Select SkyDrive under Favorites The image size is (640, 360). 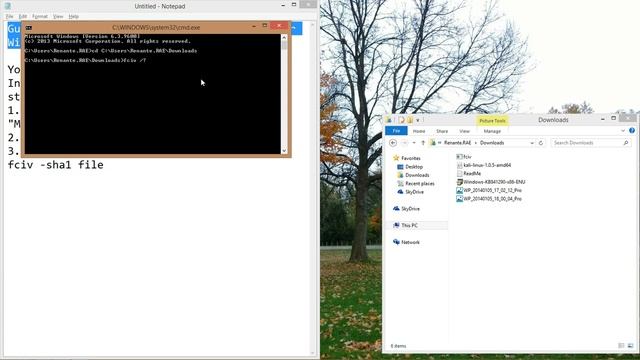[414, 192]
